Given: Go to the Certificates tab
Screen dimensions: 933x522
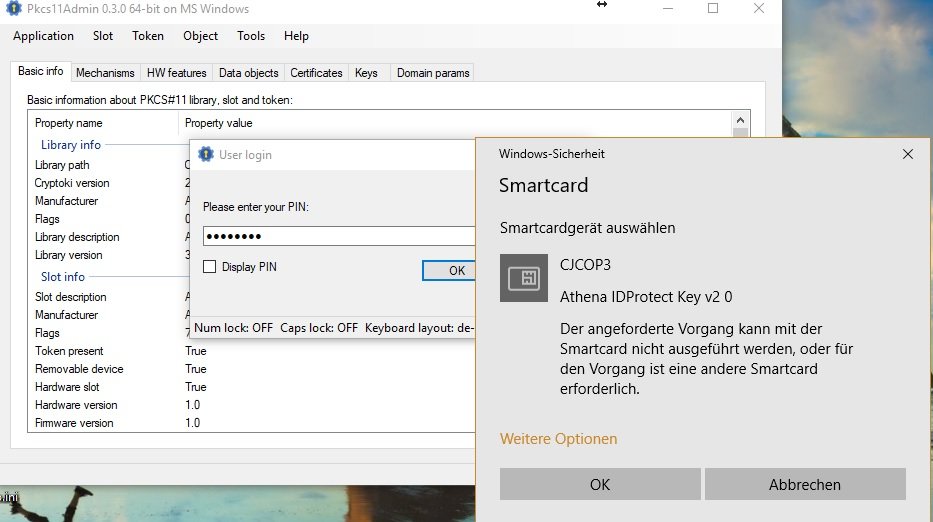Looking at the screenshot, I should [x=316, y=73].
